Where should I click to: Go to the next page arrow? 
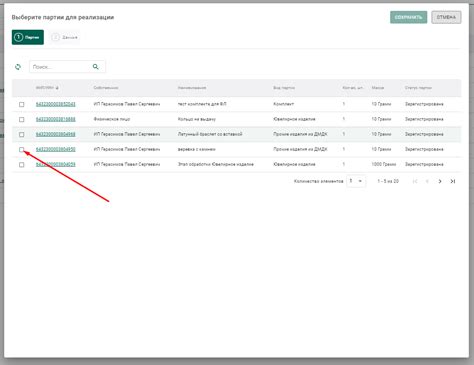tap(440, 181)
